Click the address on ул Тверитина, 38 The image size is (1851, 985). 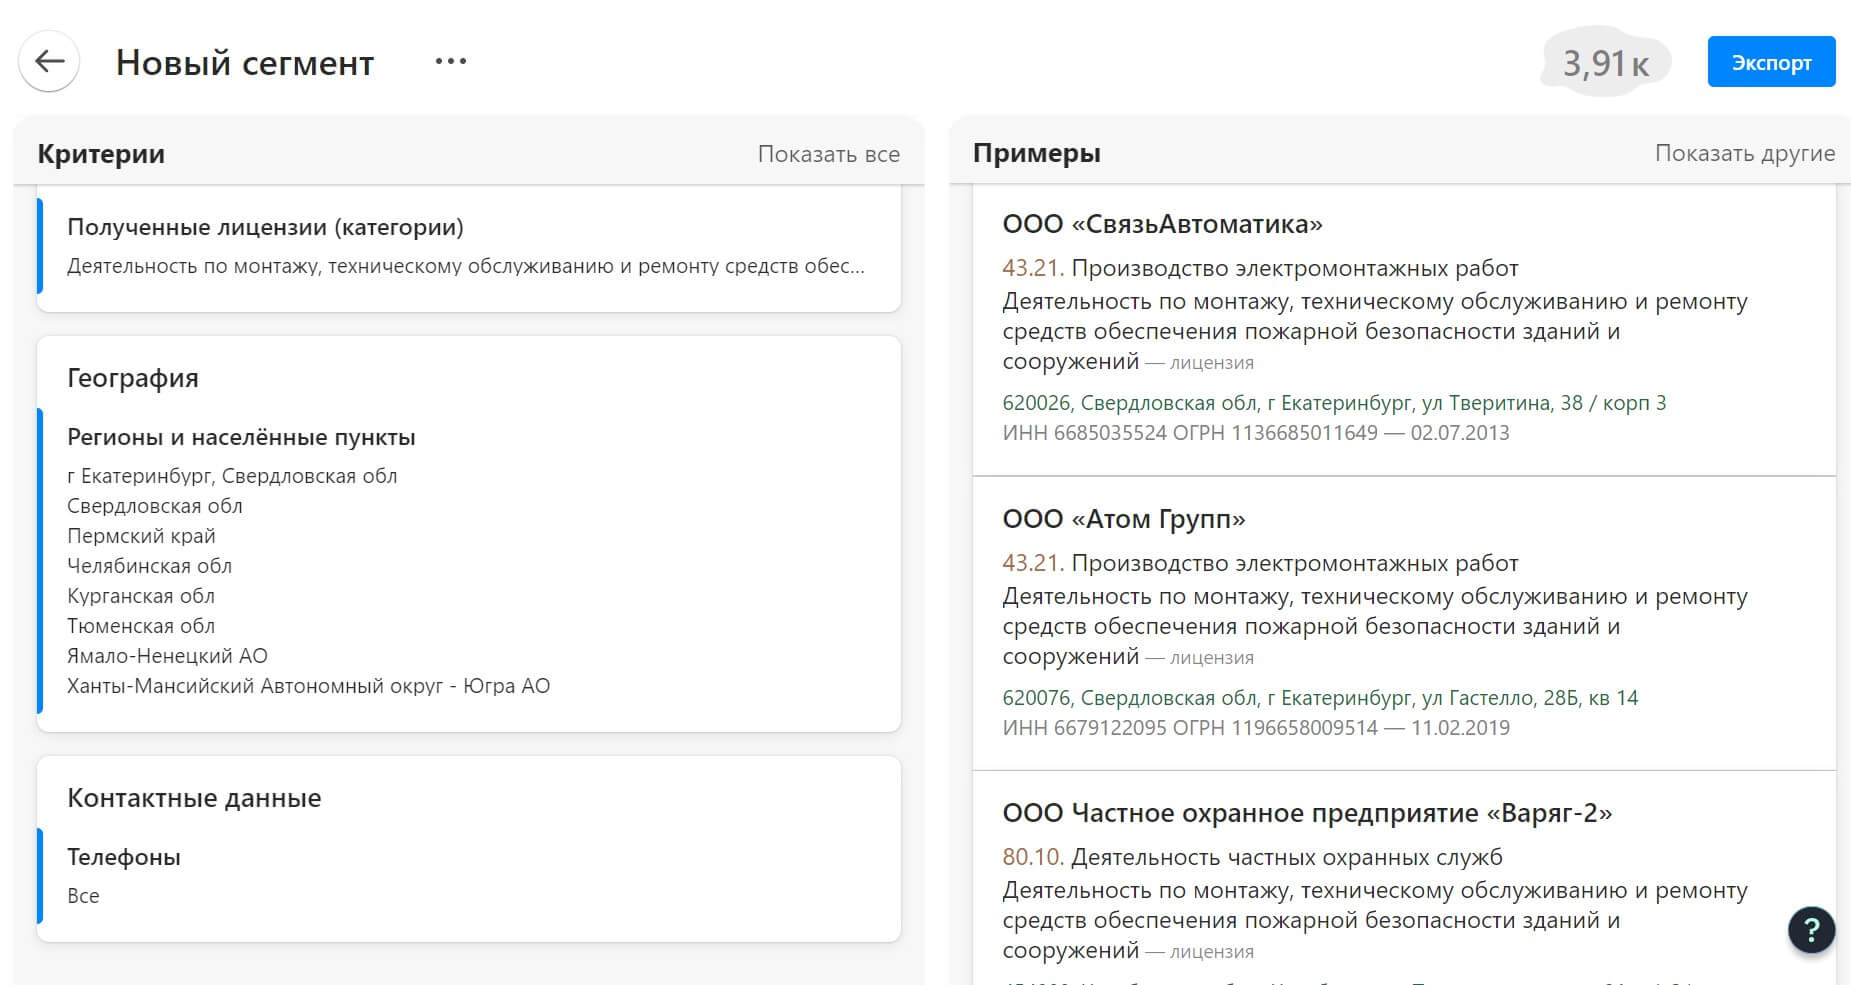[1334, 403]
